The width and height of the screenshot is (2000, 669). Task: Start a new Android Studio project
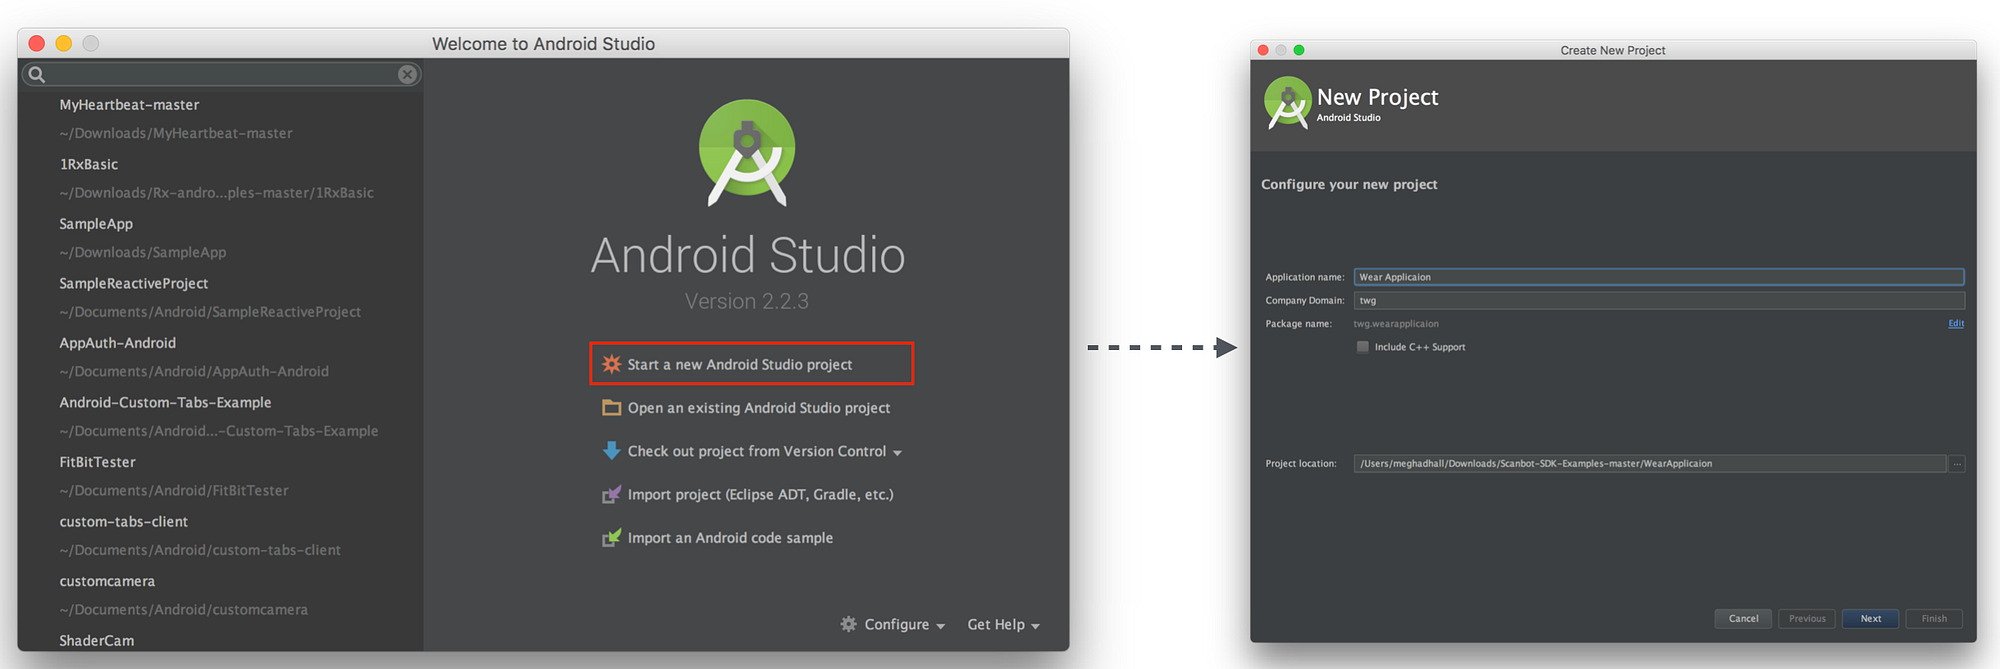click(751, 364)
